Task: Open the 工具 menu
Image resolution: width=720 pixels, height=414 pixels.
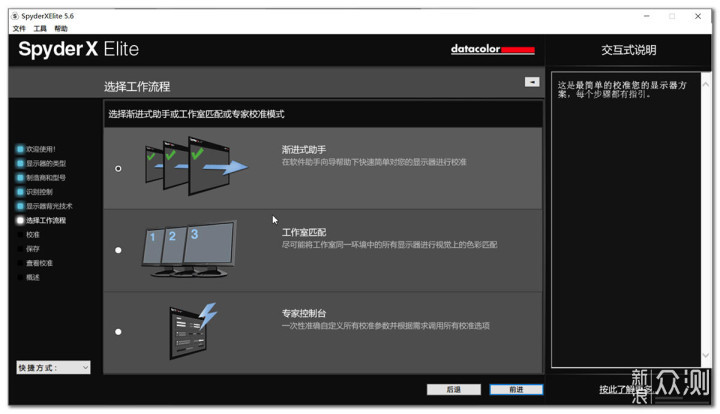Action: [40, 28]
